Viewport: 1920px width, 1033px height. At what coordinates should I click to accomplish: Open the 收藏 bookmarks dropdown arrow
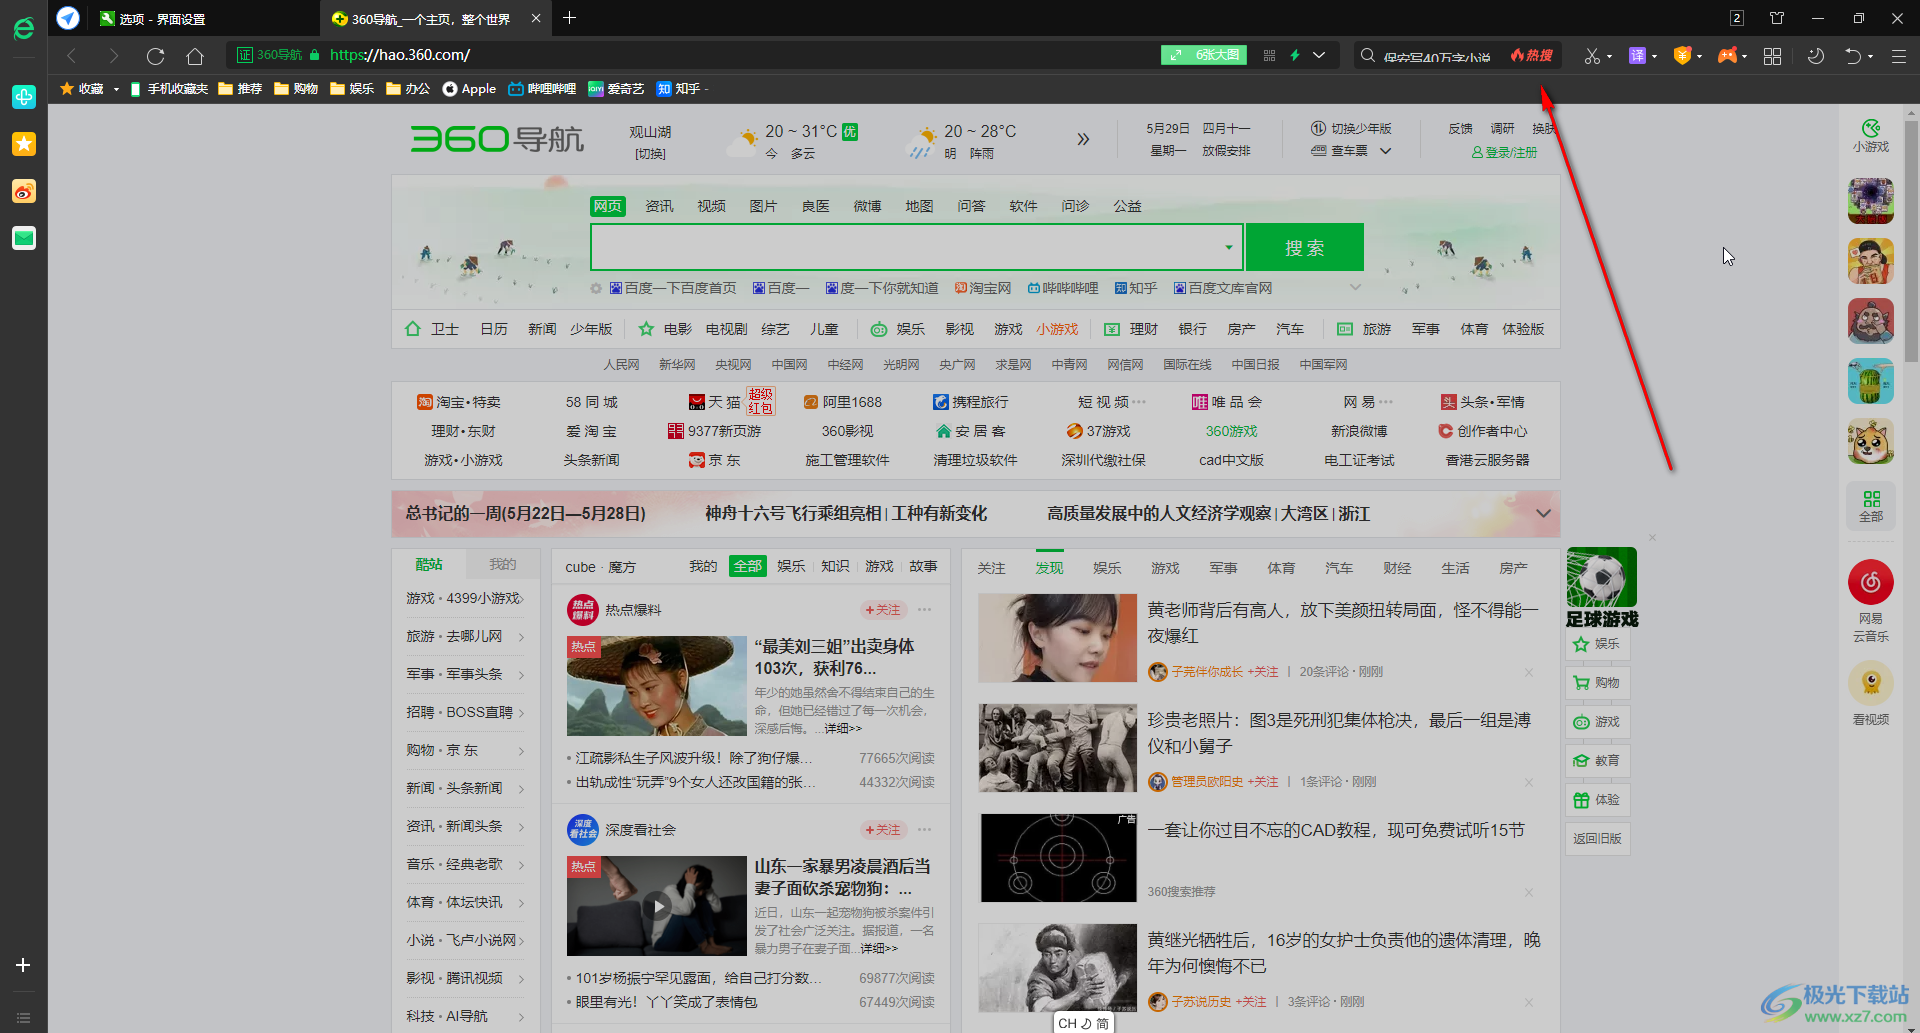(x=116, y=89)
